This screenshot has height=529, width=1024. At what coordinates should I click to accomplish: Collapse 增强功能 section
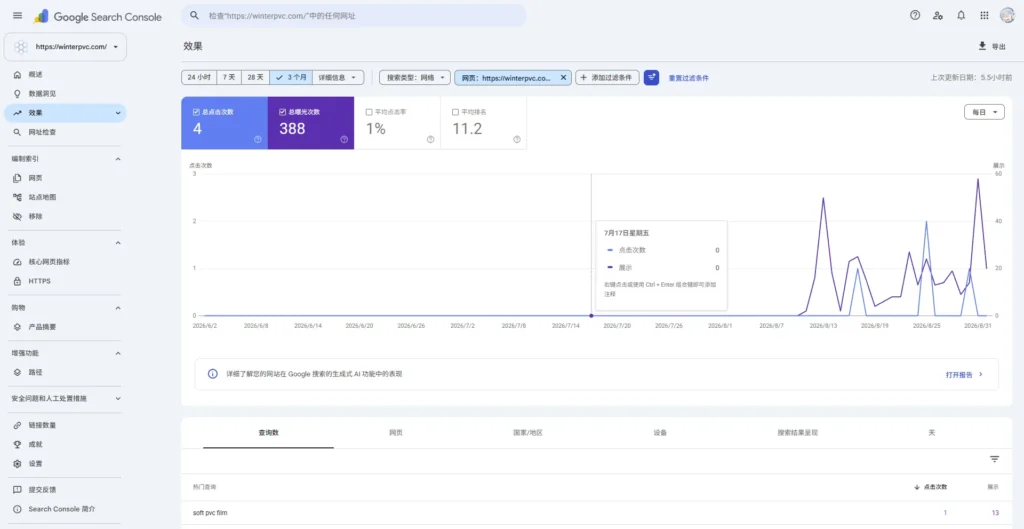pyautogui.click(x=118, y=353)
